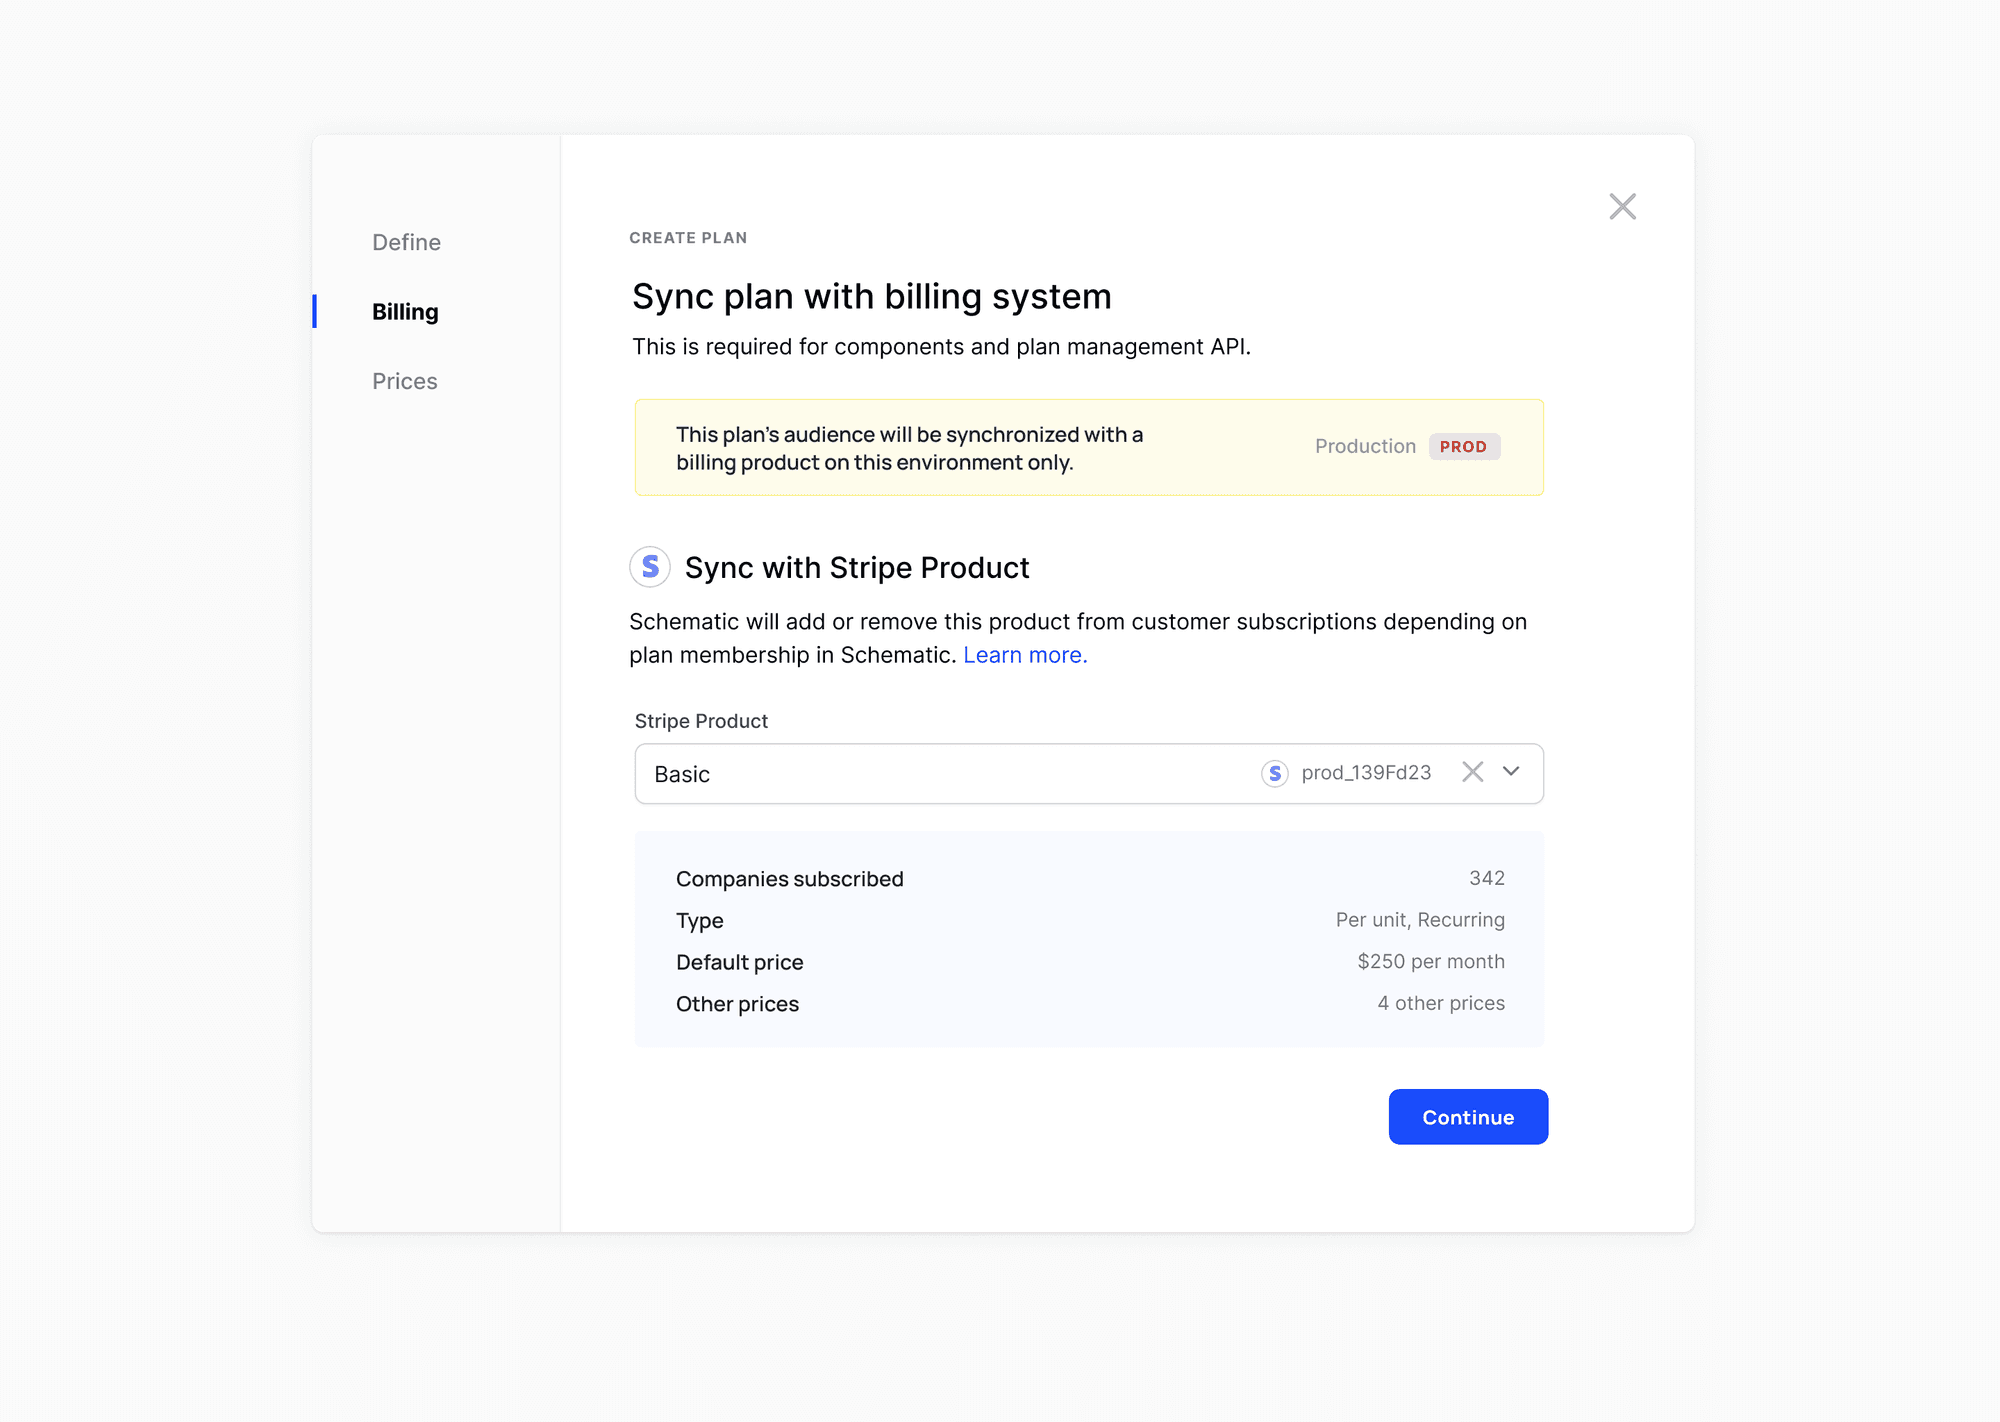The height and width of the screenshot is (1422, 2000).
Task: Expand the Stripe Product dropdown chevron
Action: [1511, 772]
